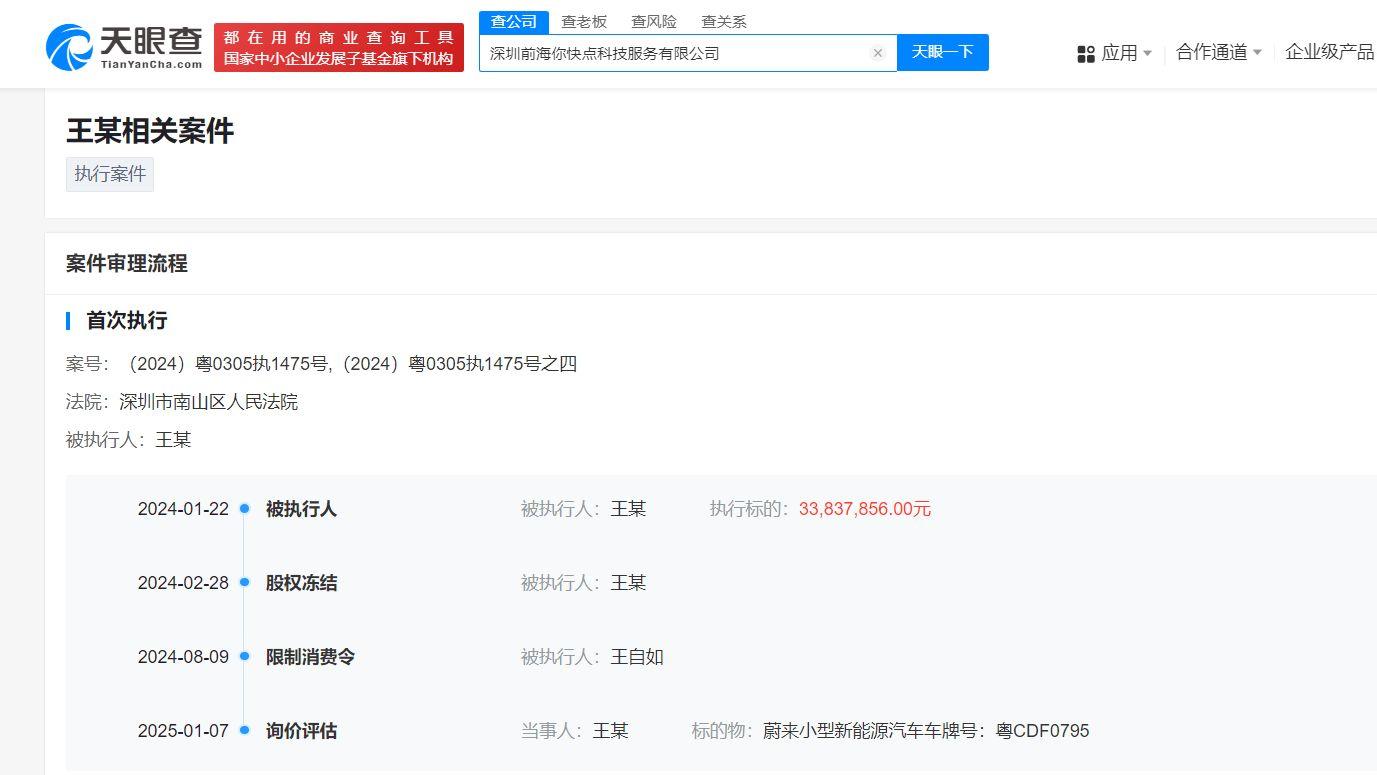The height and width of the screenshot is (775, 1377).
Task: Click 王某 in the 询价评估 row
Action: coord(610,731)
